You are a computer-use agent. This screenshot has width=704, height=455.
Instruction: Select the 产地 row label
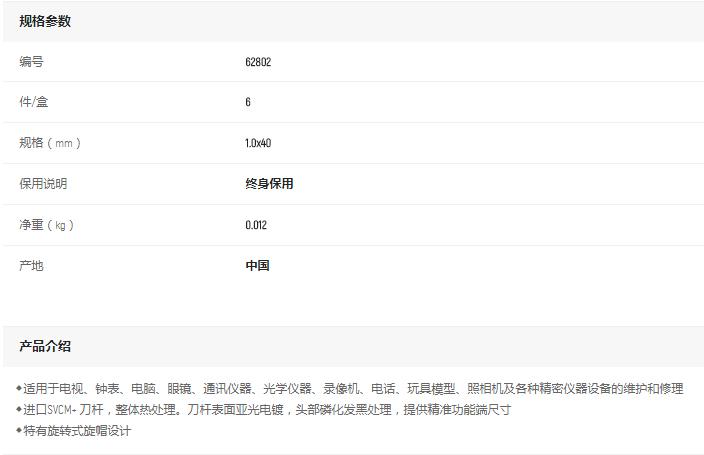[x=32, y=266]
